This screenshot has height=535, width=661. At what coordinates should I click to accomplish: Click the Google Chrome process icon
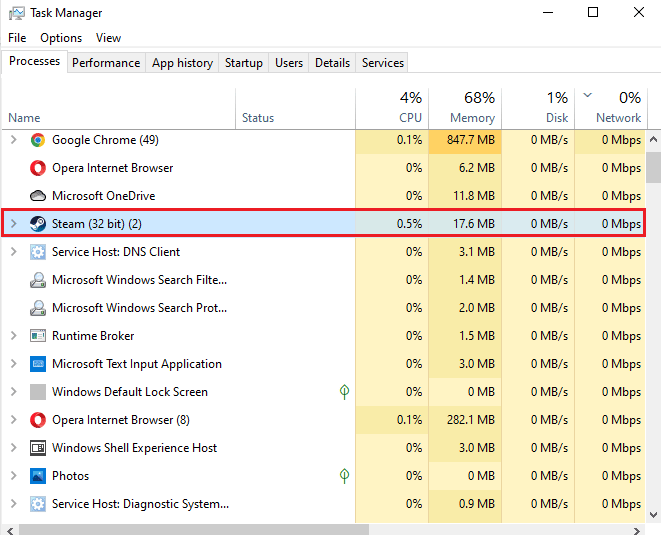click(x=38, y=140)
